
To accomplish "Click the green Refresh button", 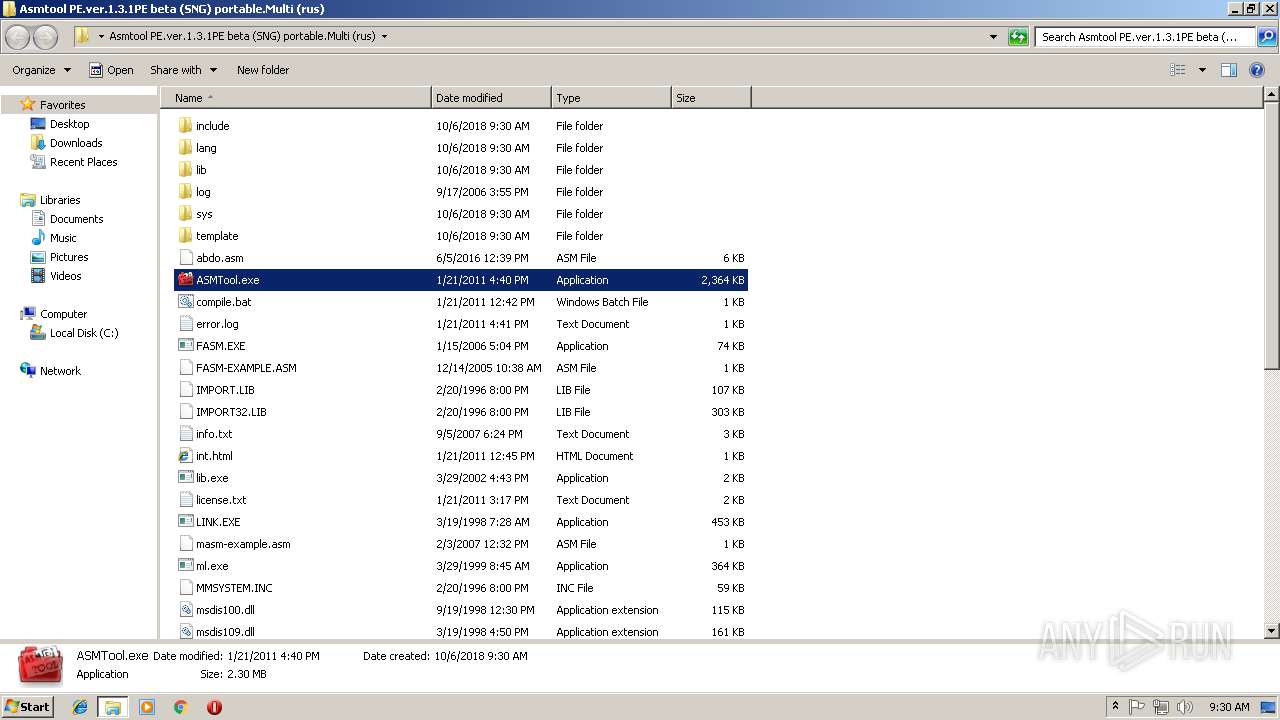I will point(1018,37).
